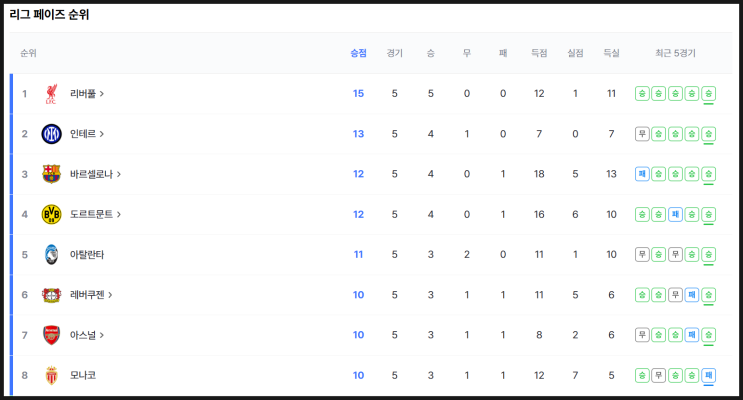Click the Inter Milan club logo
Screen dimensions: 743x400
point(51,134)
